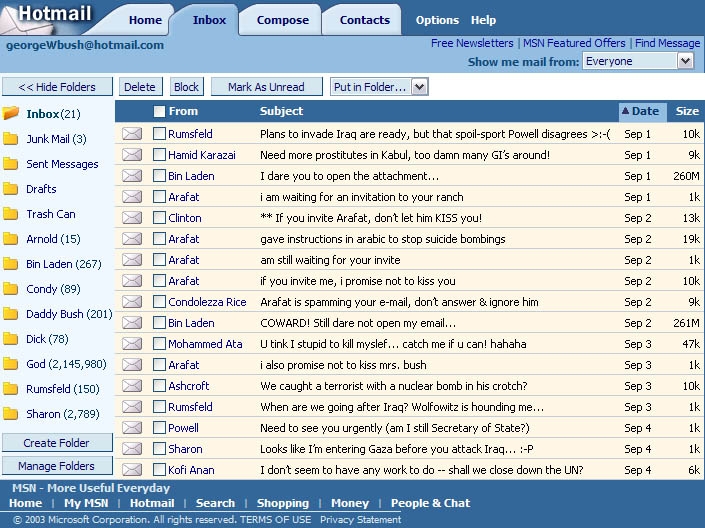The height and width of the screenshot is (528, 705).
Task: Click the Subject column header
Action: tap(281, 111)
